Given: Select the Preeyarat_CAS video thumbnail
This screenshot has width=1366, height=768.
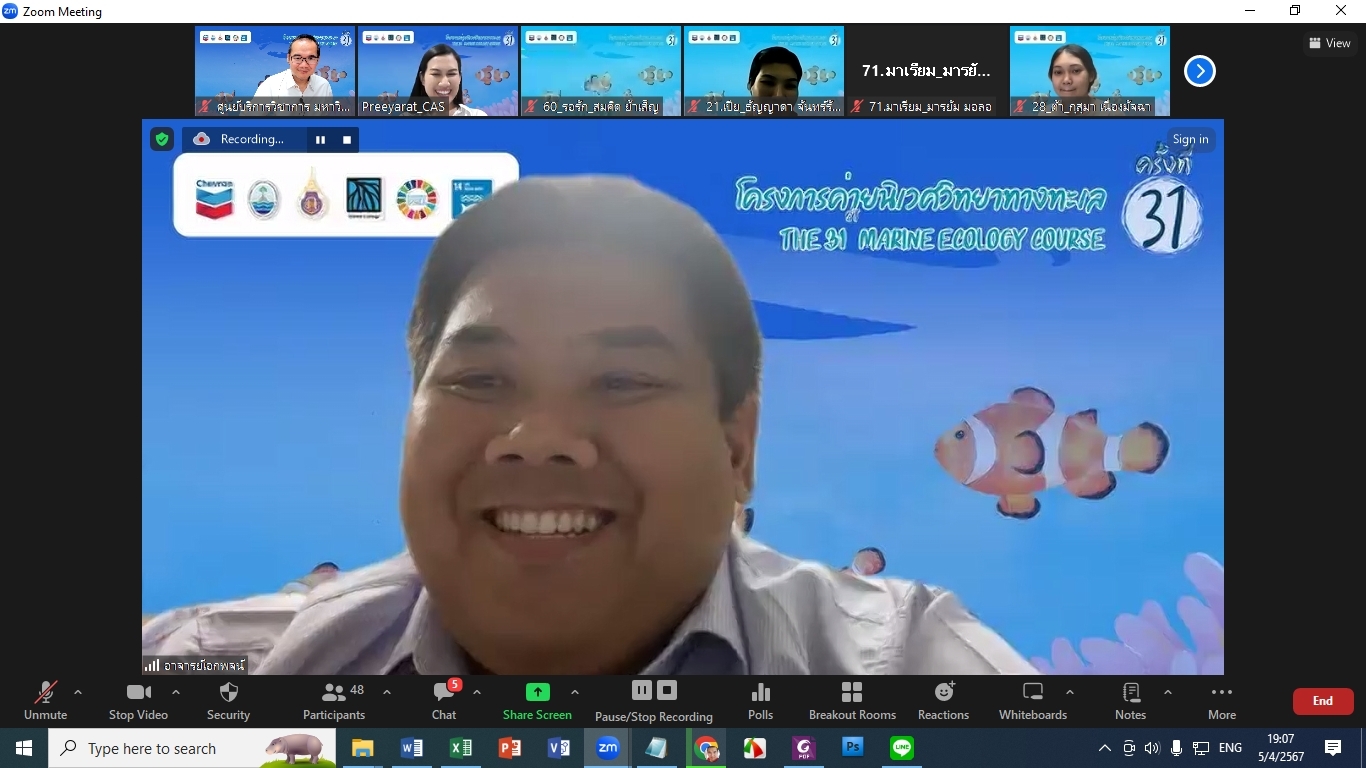Looking at the screenshot, I should (x=438, y=71).
